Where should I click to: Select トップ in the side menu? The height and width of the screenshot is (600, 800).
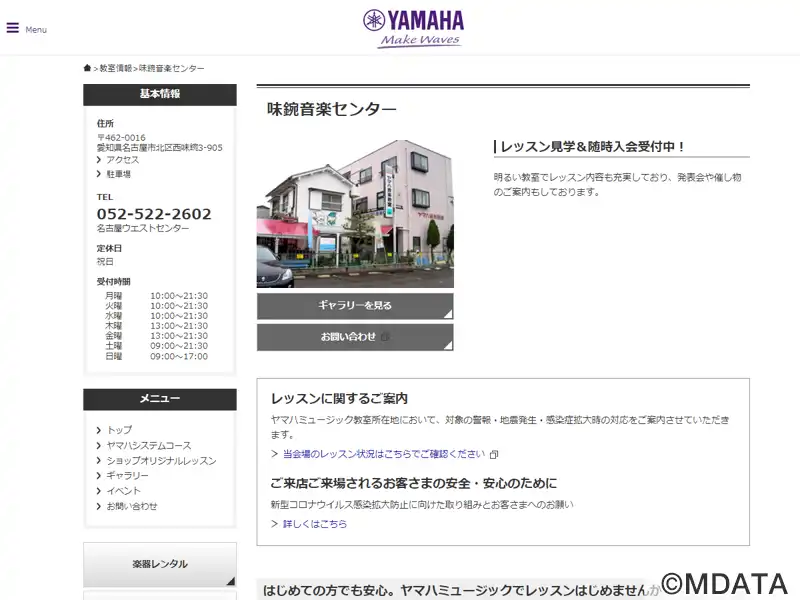point(119,430)
